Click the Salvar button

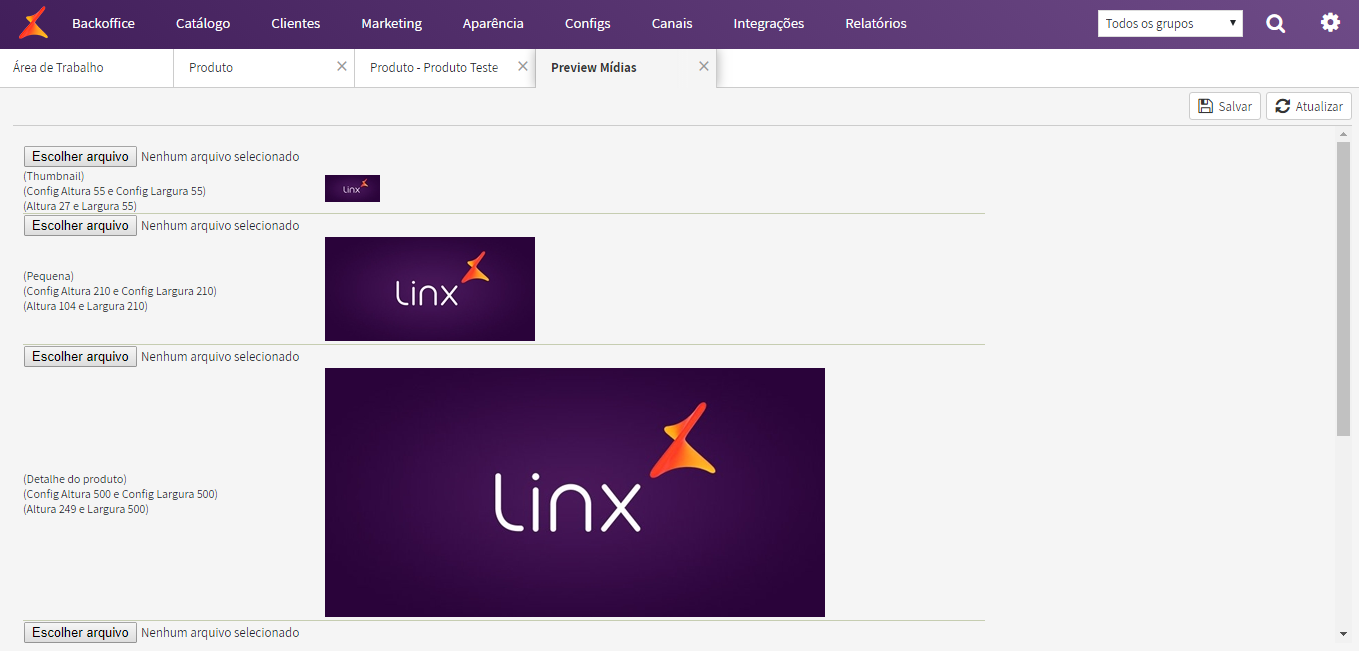click(x=1225, y=106)
